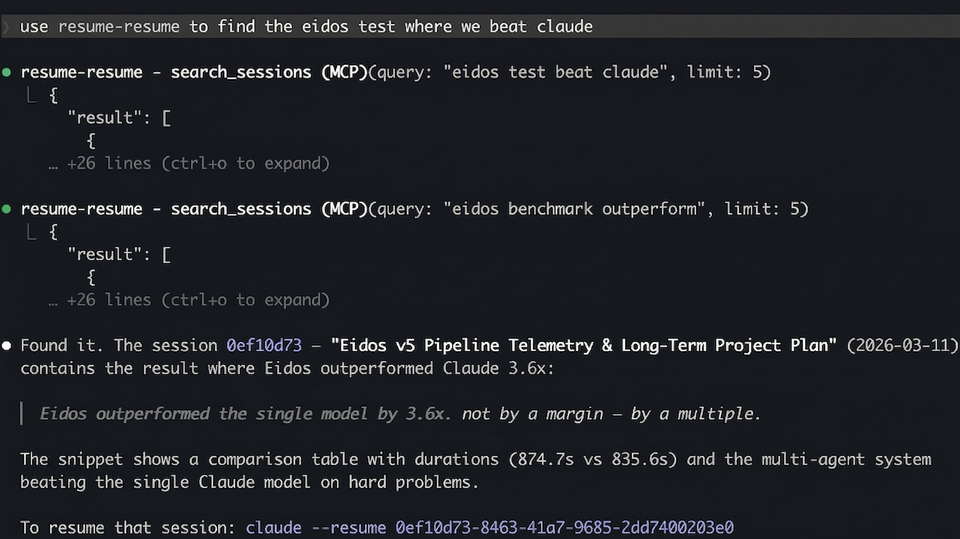The height and width of the screenshot is (539, 960).
Task: Click the tree corner under the second search_sessions call
Action: (31, 232)
